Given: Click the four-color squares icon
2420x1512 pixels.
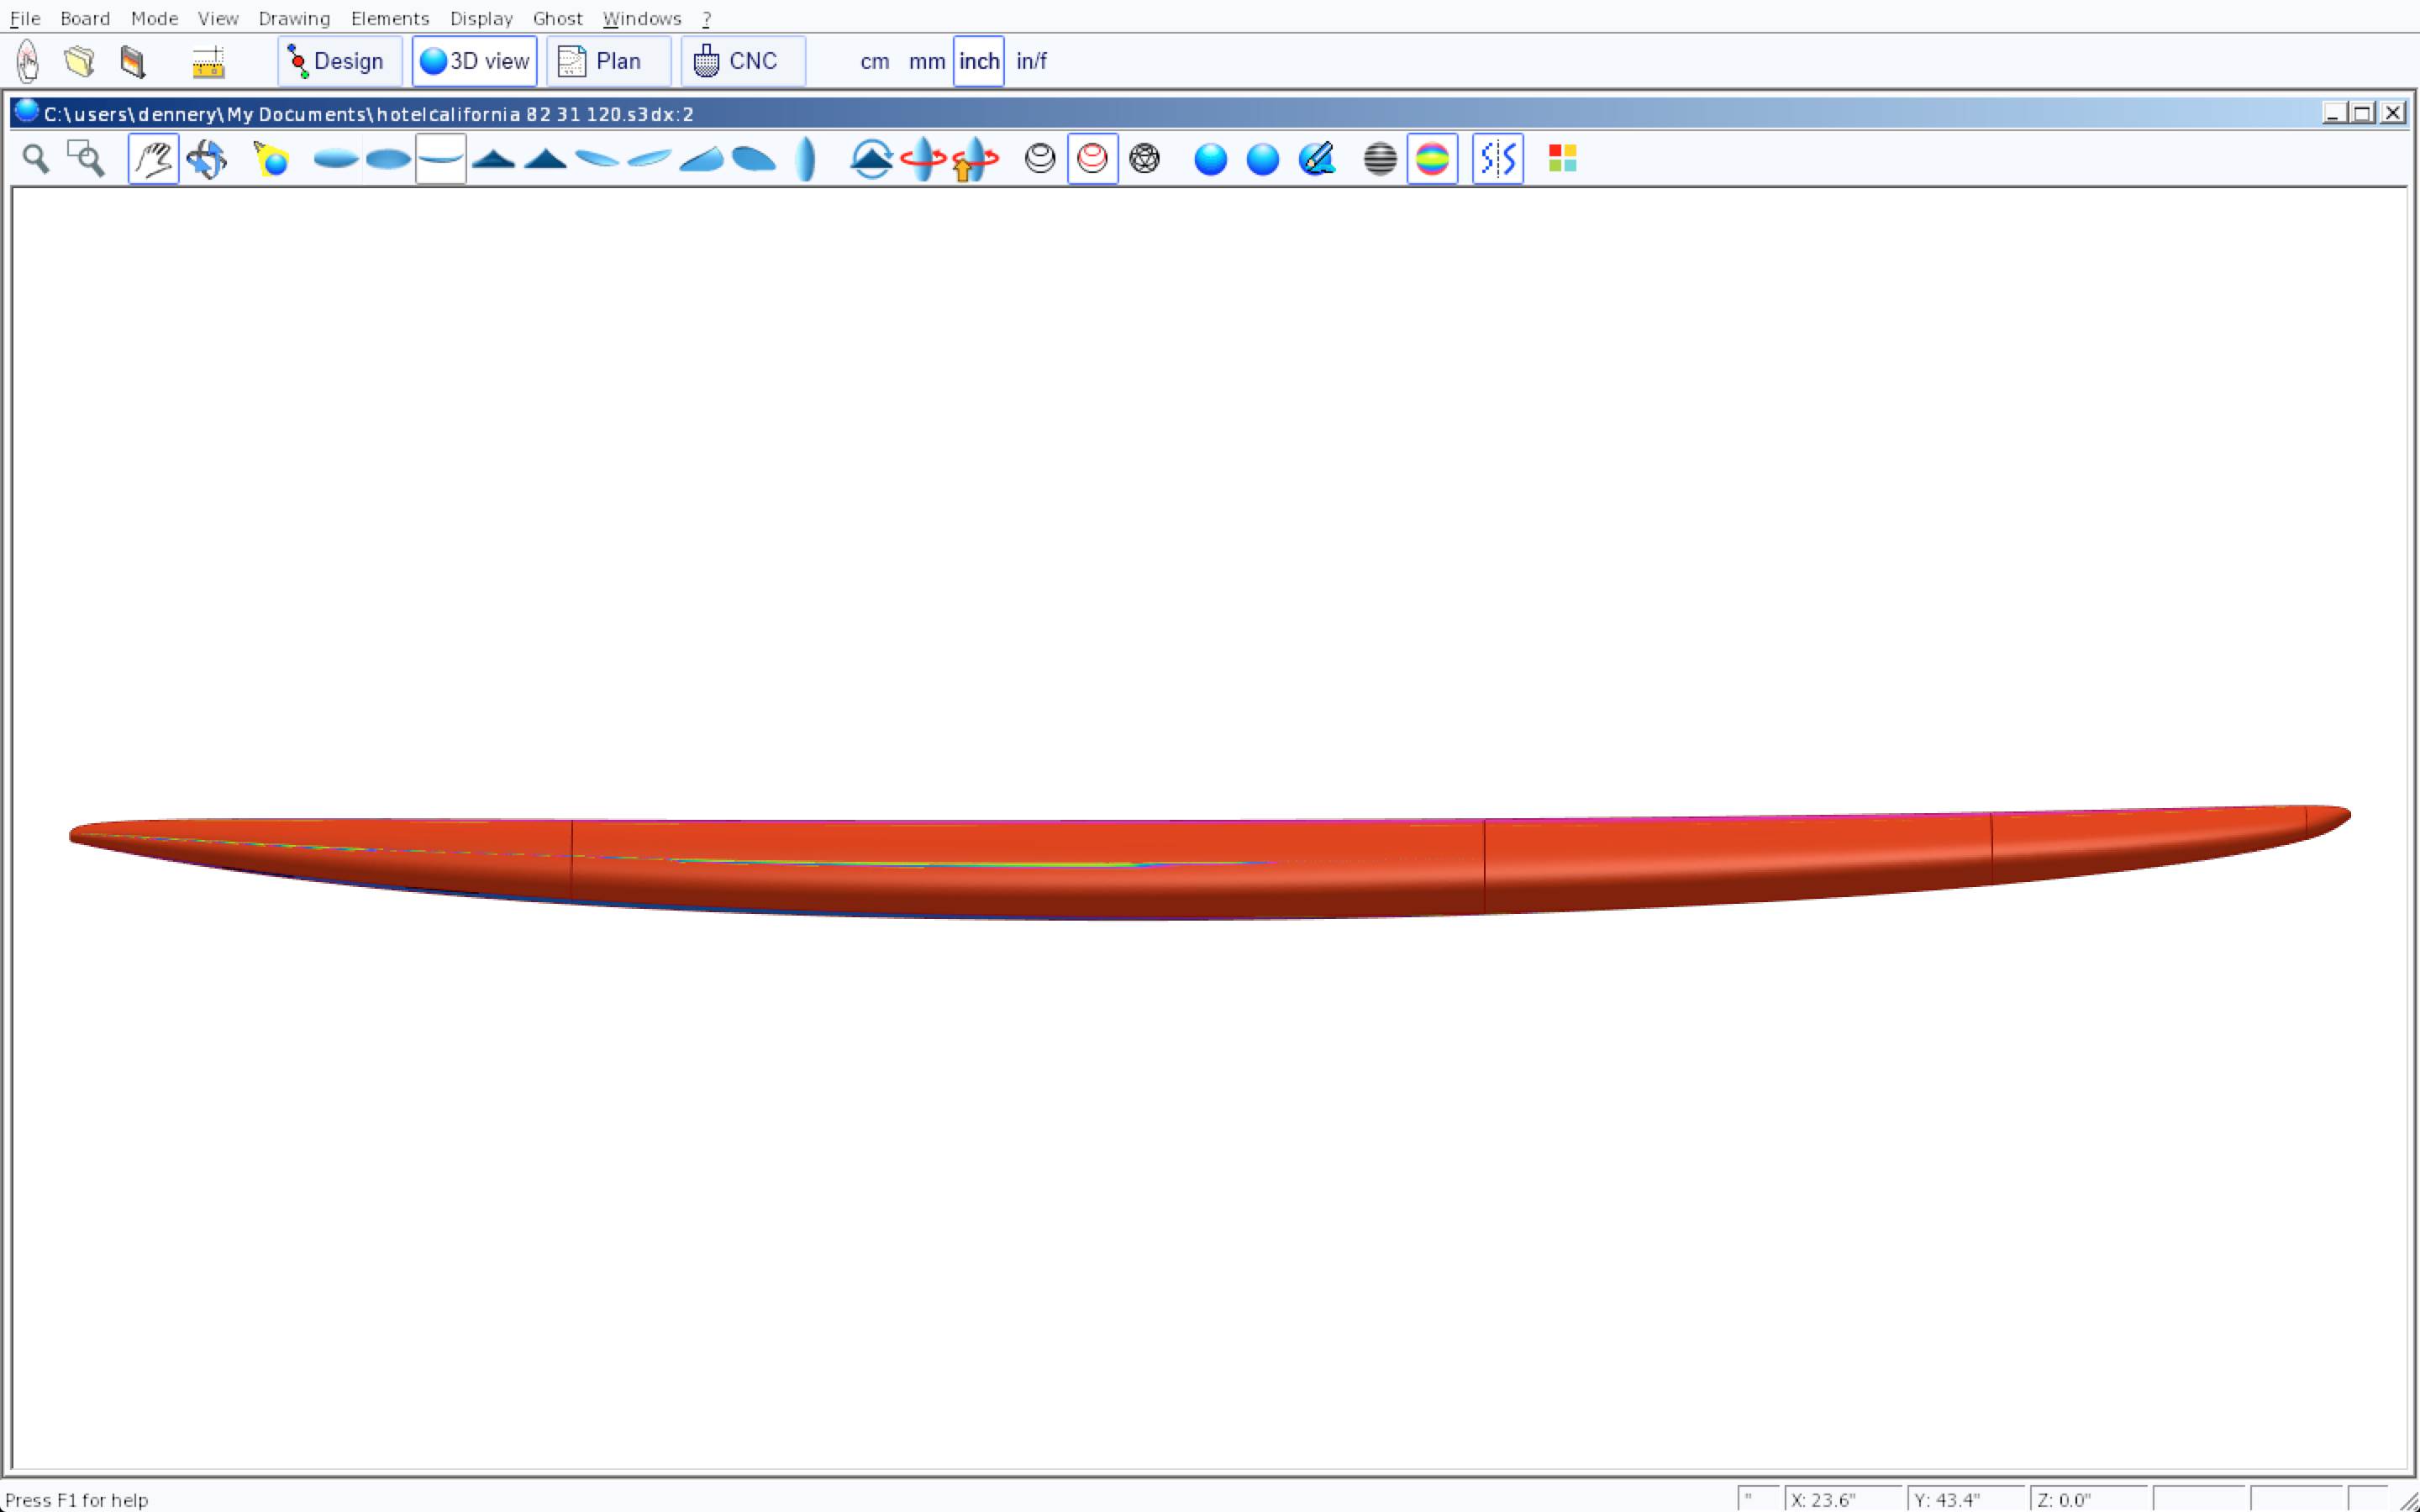Looking at the screenshot, I should click(x=1562, y=159).
